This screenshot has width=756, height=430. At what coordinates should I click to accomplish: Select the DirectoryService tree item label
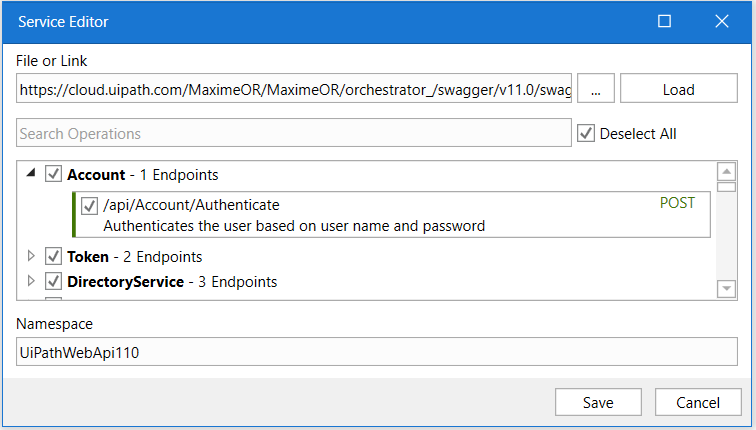click(x=125, y=282)
